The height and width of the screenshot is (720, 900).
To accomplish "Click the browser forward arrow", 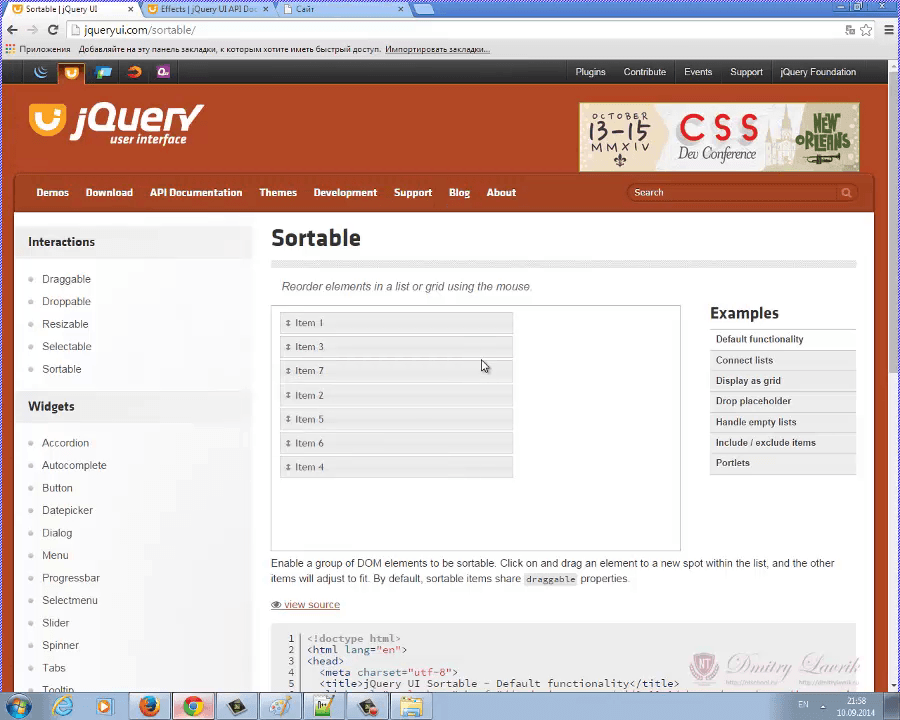I will tap(32, 30).
